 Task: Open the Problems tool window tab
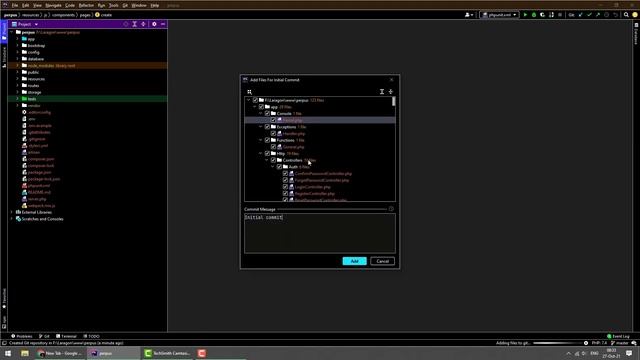coord(22,336)
